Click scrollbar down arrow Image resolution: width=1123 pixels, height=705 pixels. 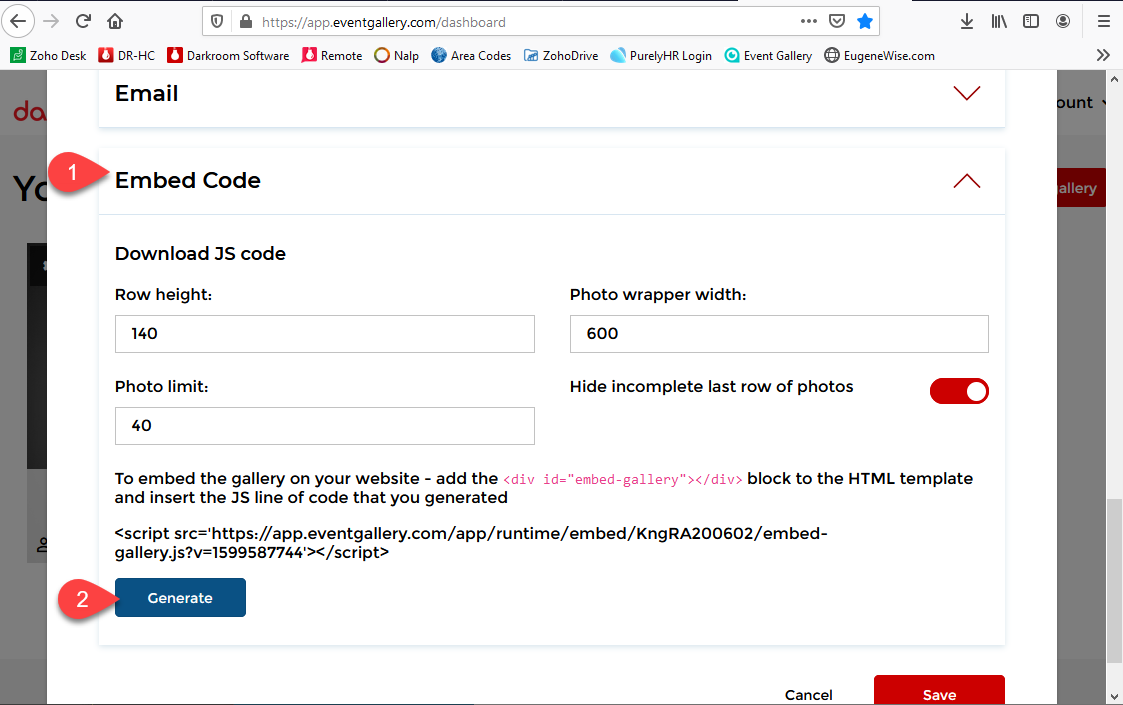coord(1114,696)
